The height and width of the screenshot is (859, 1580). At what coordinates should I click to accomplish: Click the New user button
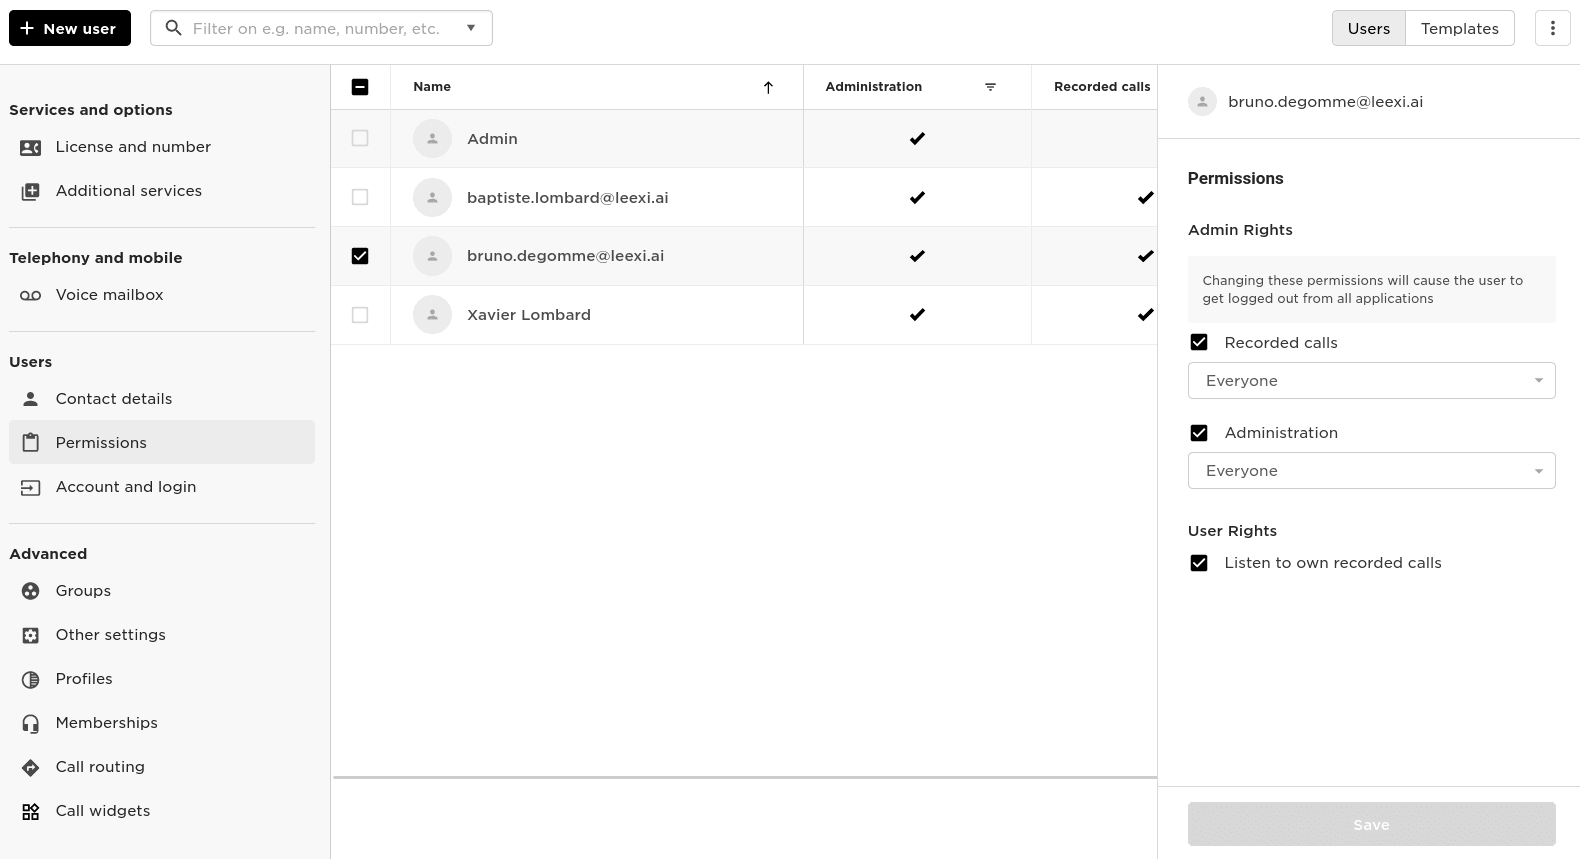pos(70,28)
